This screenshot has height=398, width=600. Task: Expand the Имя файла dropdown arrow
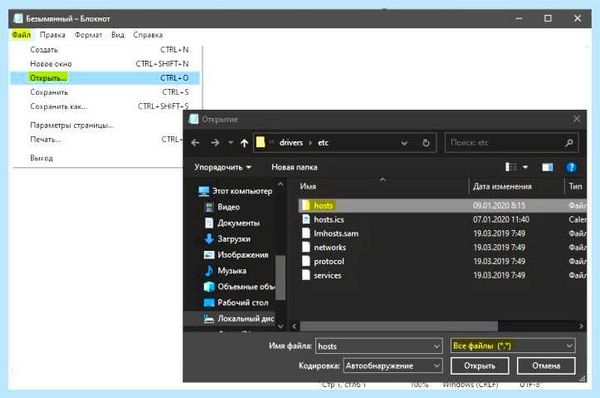(437, 346)
